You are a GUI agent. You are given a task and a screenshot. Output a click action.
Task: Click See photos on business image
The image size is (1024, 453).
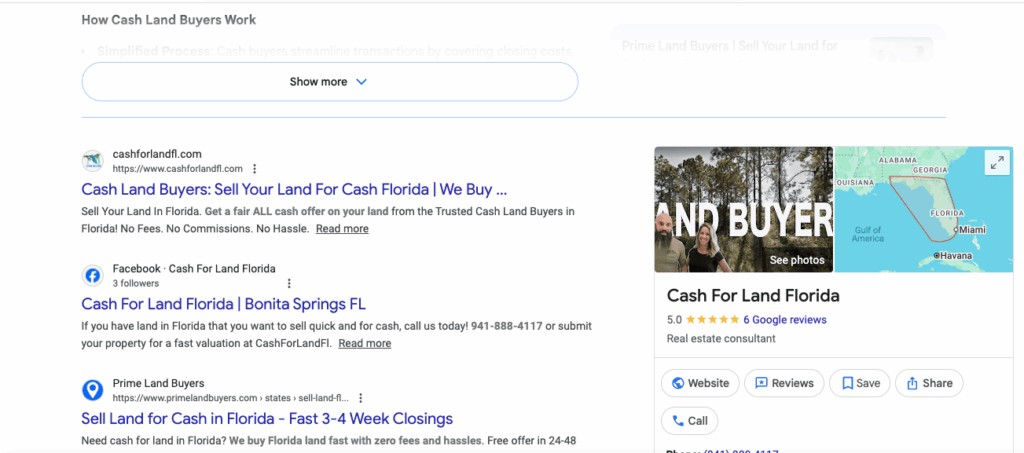coord(797,260)
